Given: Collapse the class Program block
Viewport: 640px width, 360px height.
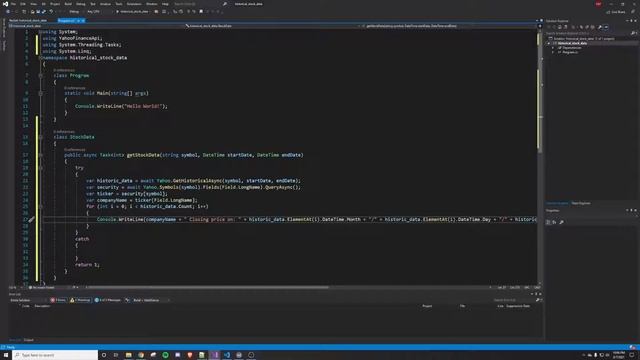Looking at the screenshot, I should click(x=40, y=76).
